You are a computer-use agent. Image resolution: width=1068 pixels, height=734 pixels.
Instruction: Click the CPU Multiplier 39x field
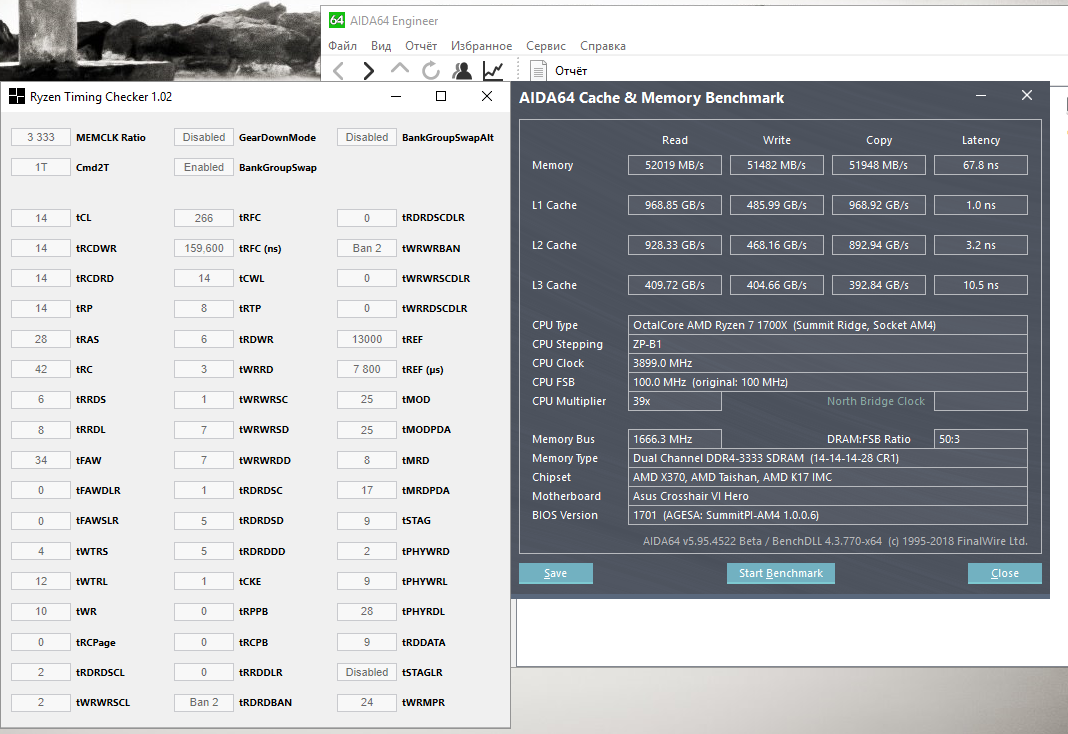pos(674,401)
